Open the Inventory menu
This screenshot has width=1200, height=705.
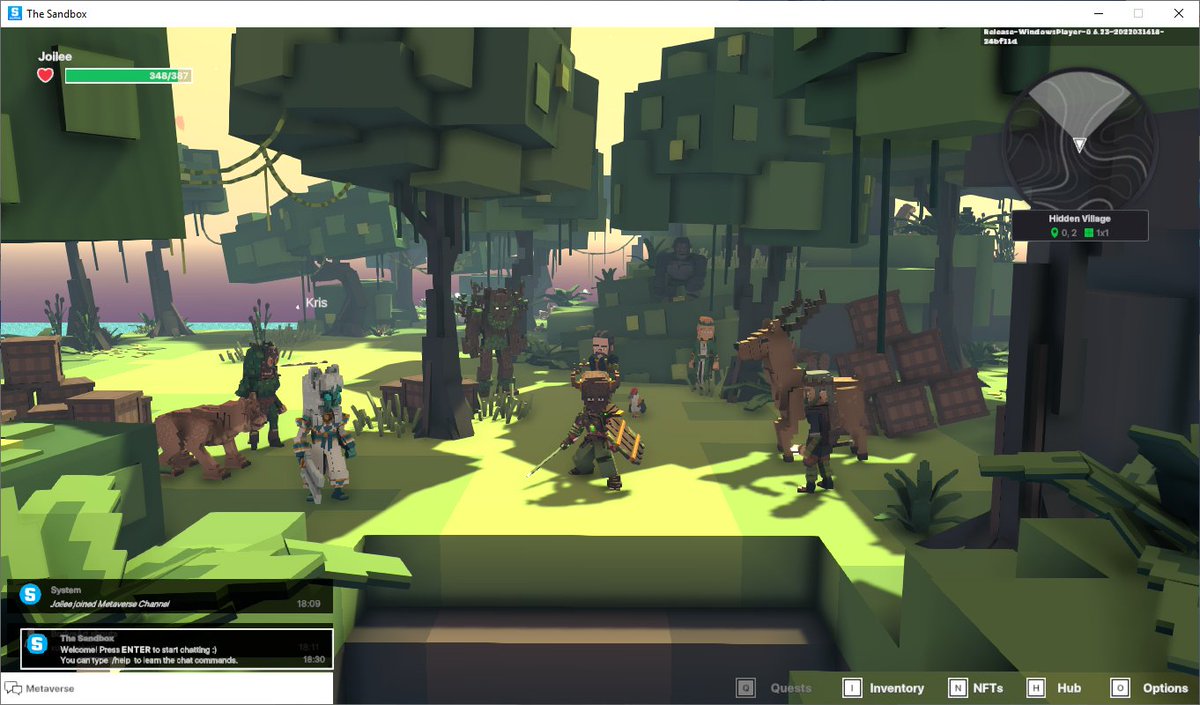[897, 688]
